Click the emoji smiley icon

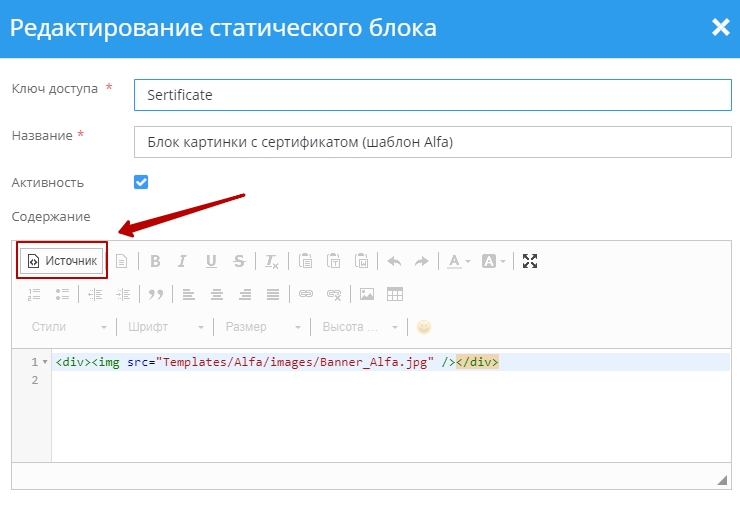pos(424,327)
